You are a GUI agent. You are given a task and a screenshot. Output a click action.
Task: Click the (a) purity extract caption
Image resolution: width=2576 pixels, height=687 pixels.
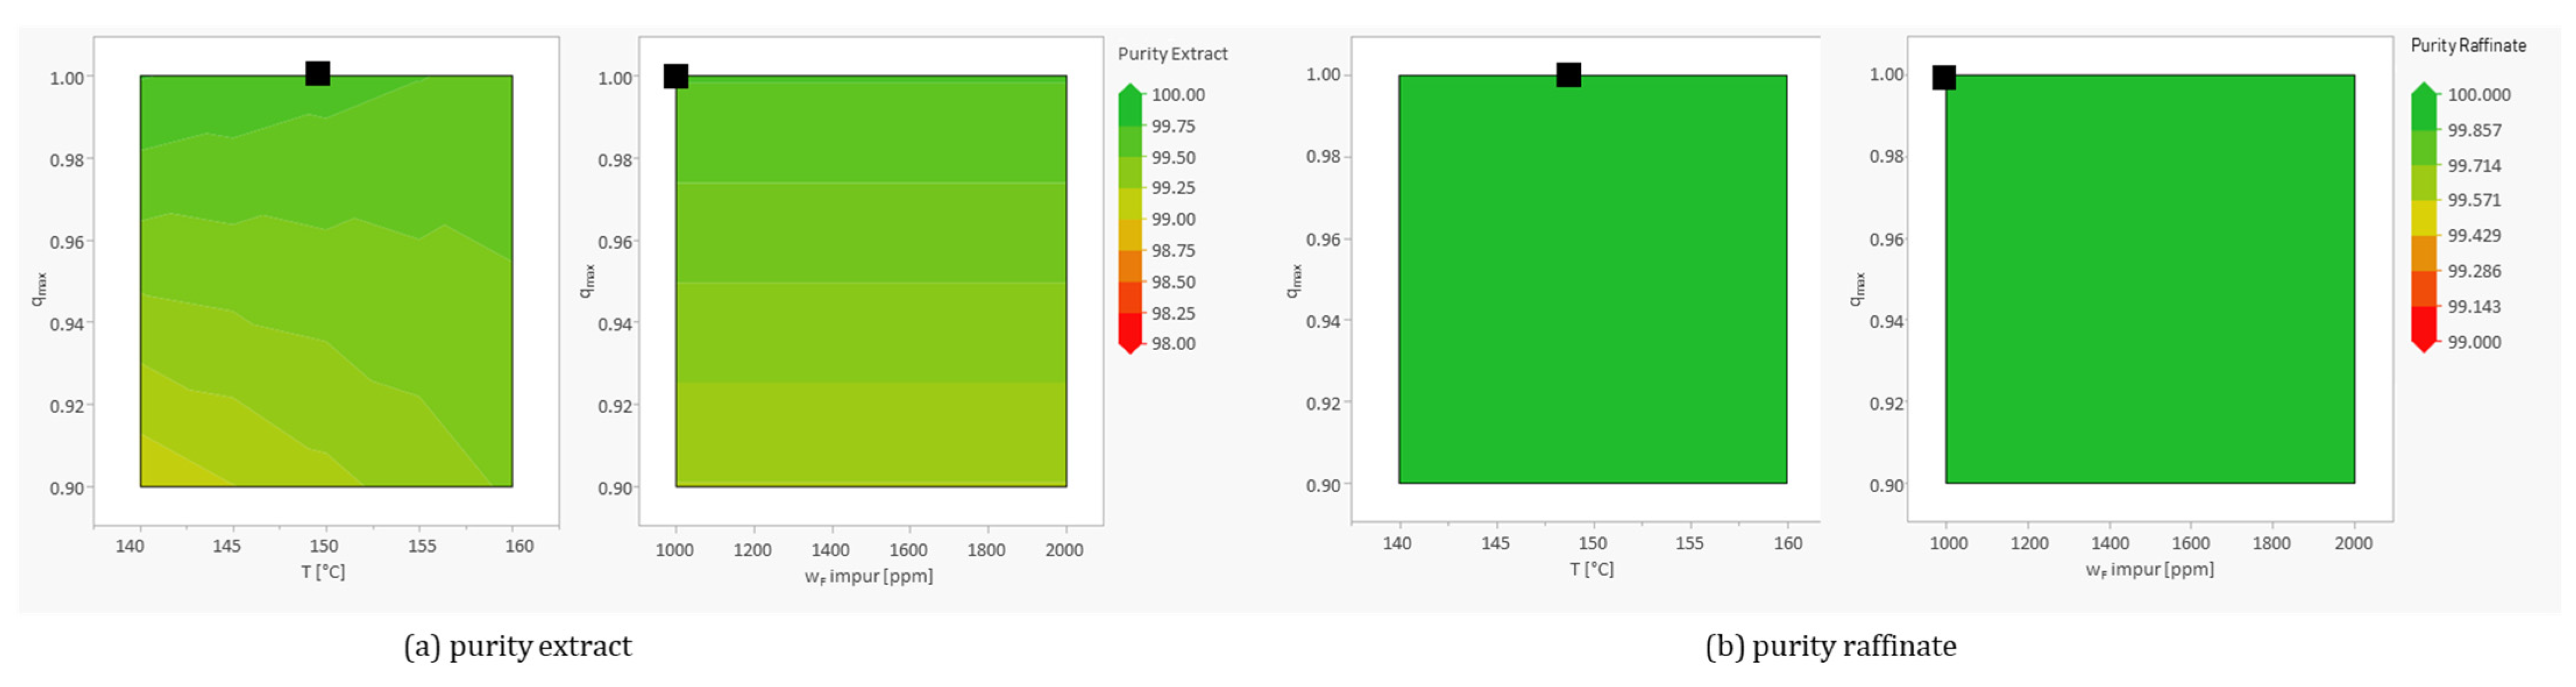(517, 647)
